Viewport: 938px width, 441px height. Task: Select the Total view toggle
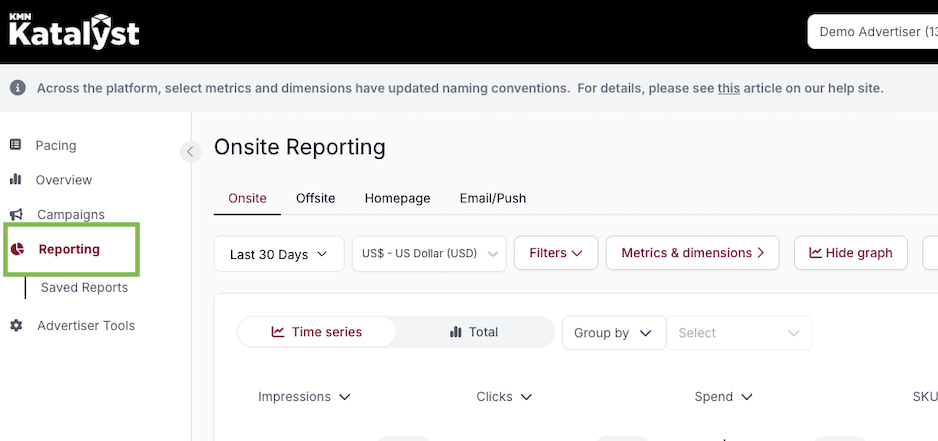(x=474, y=332)
